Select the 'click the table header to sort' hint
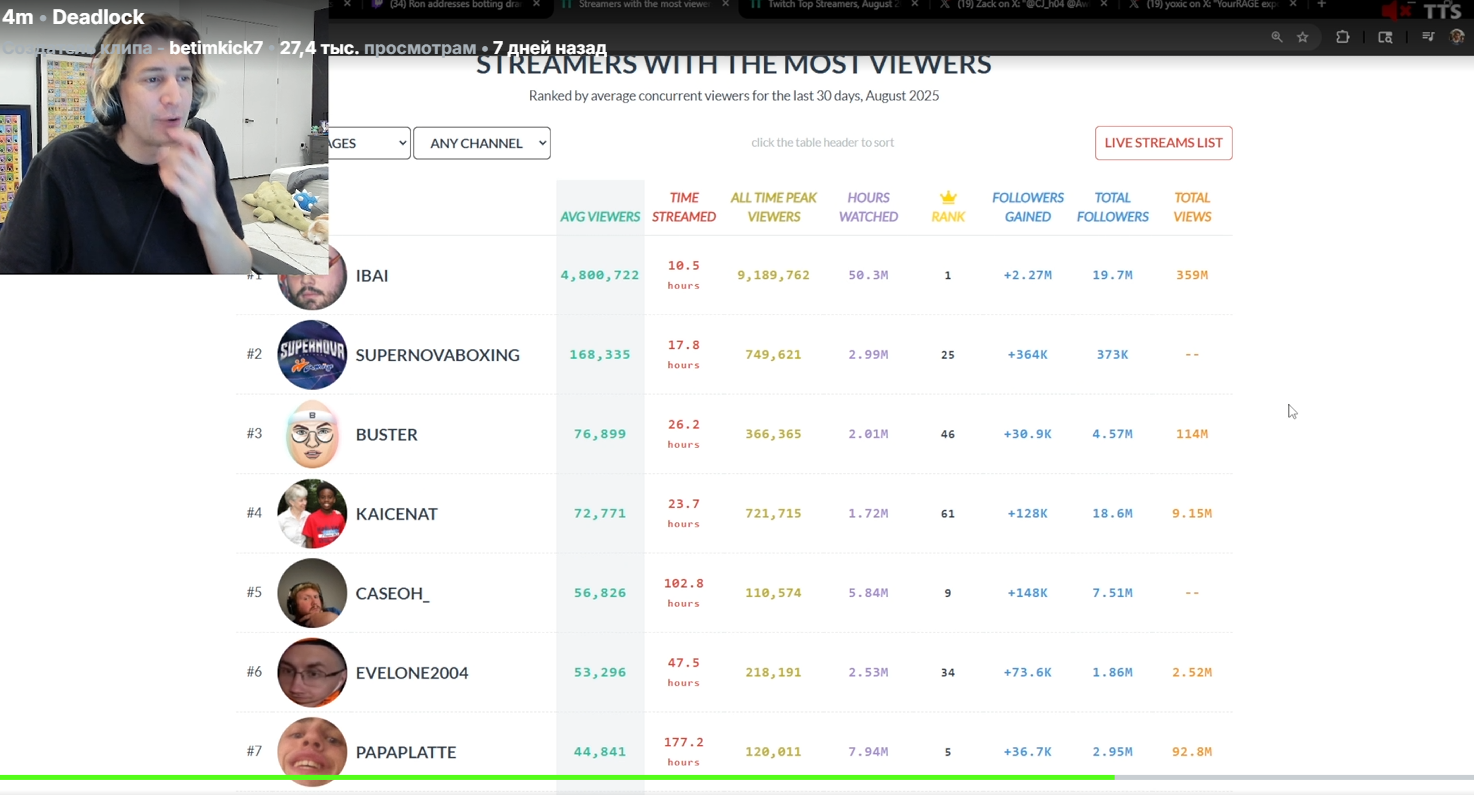 point(823,143)
